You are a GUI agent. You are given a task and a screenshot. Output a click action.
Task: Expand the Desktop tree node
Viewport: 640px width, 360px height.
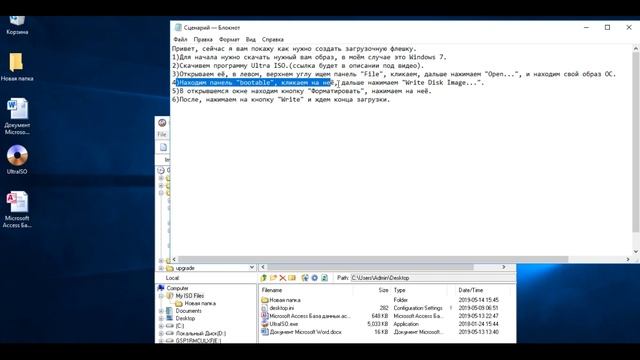point(162,318)
